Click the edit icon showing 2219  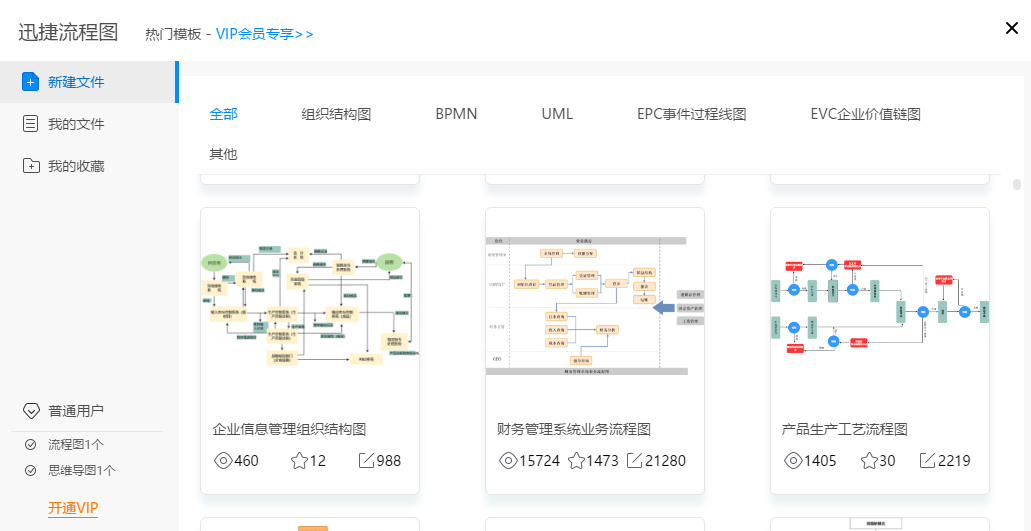click(927, 461)
